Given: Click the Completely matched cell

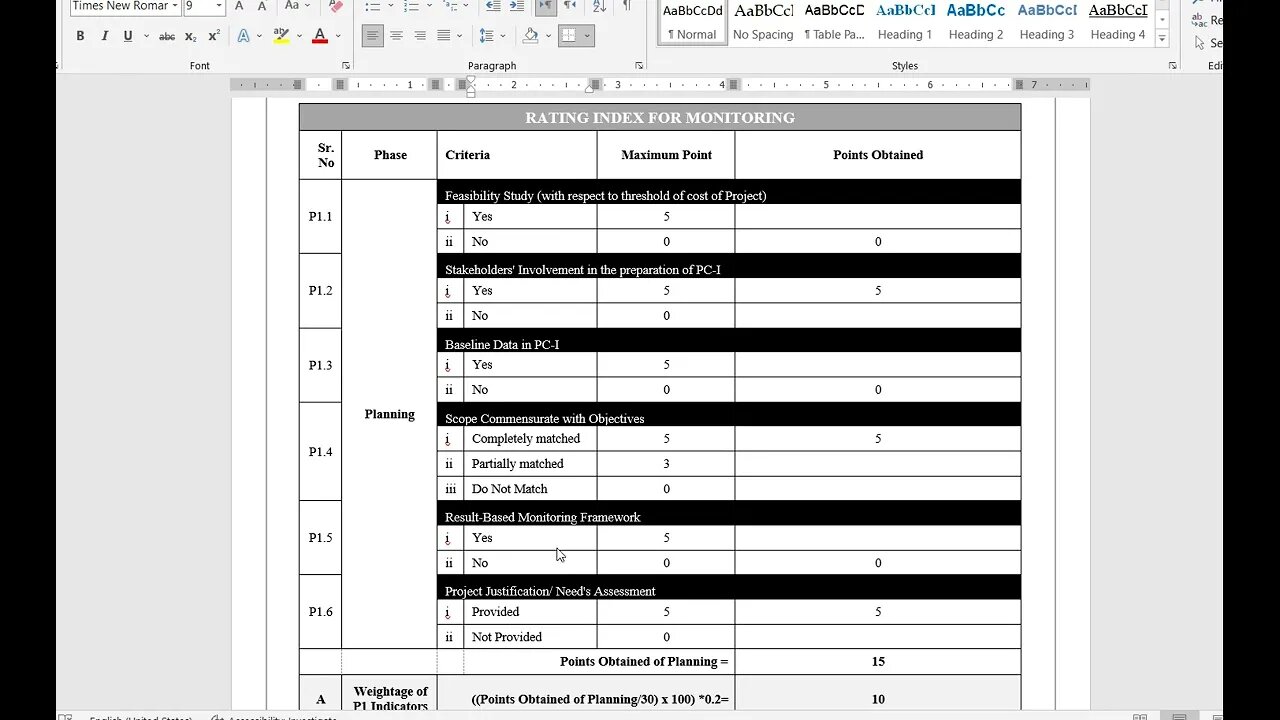Looking at the screenshot, I should tap(530, 439).
